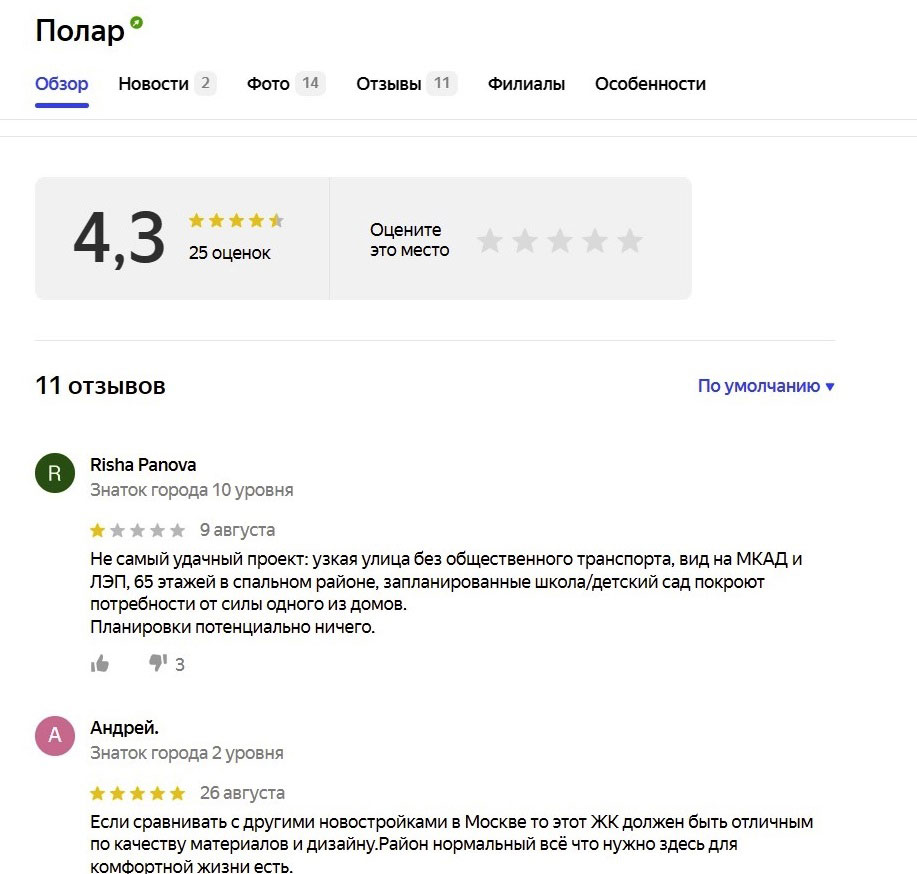The image size is (917, 874).
Task: Go to the Отзывы tab
Action: point(406,84)
